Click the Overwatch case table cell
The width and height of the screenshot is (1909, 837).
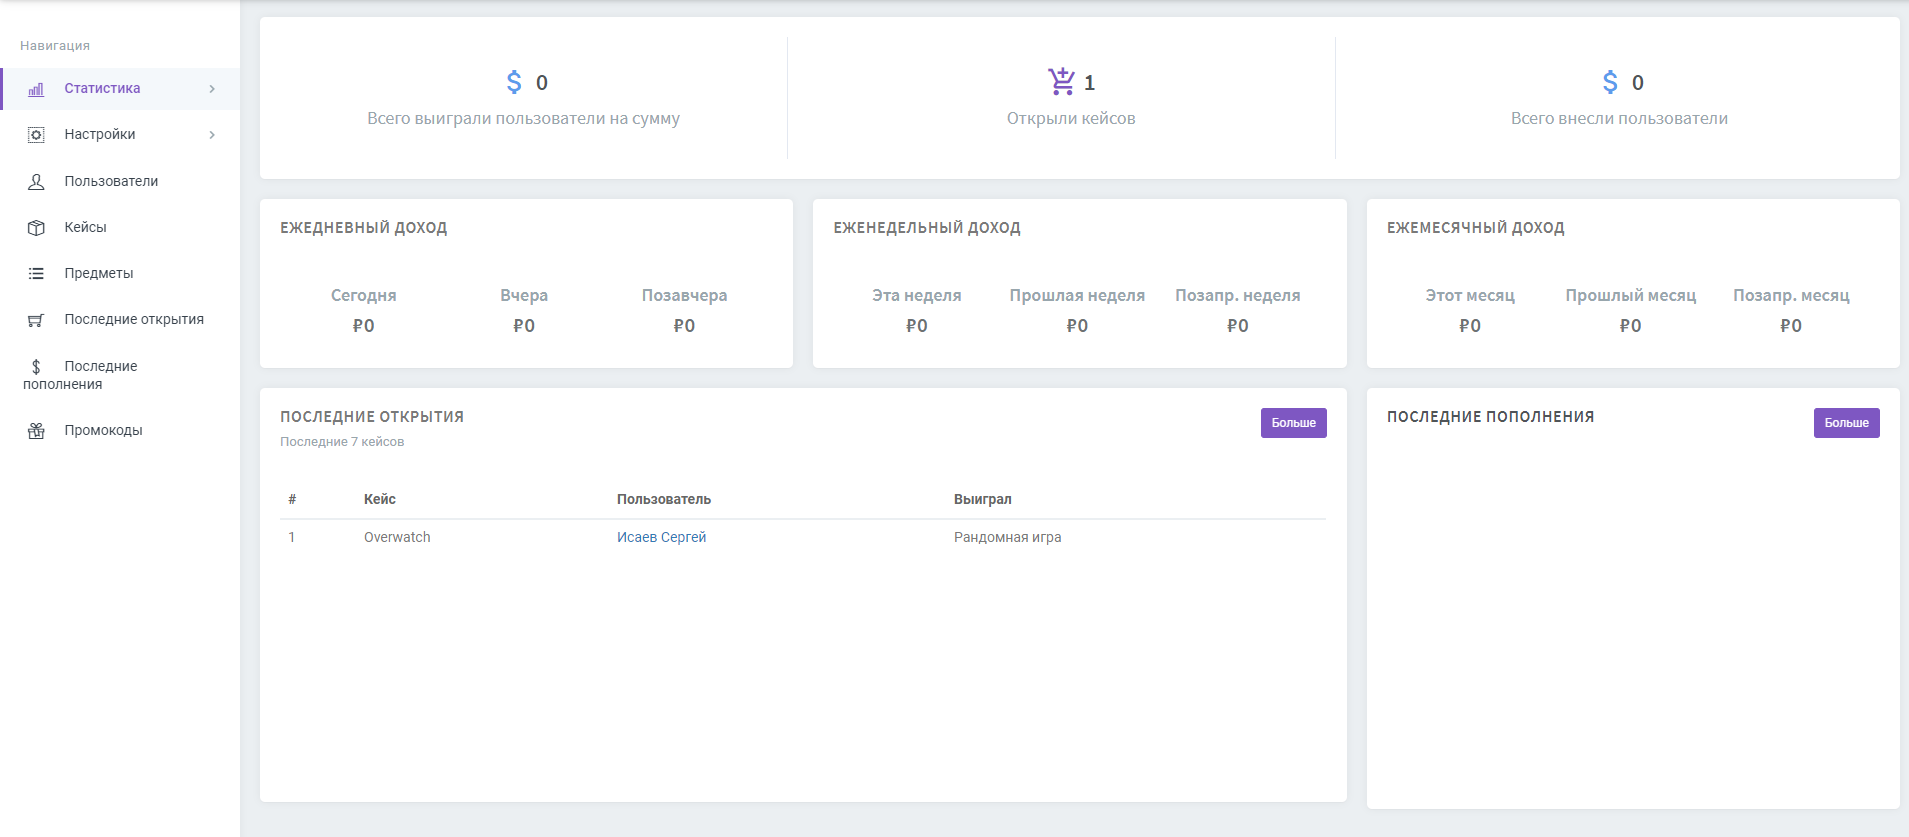(397, 537)
